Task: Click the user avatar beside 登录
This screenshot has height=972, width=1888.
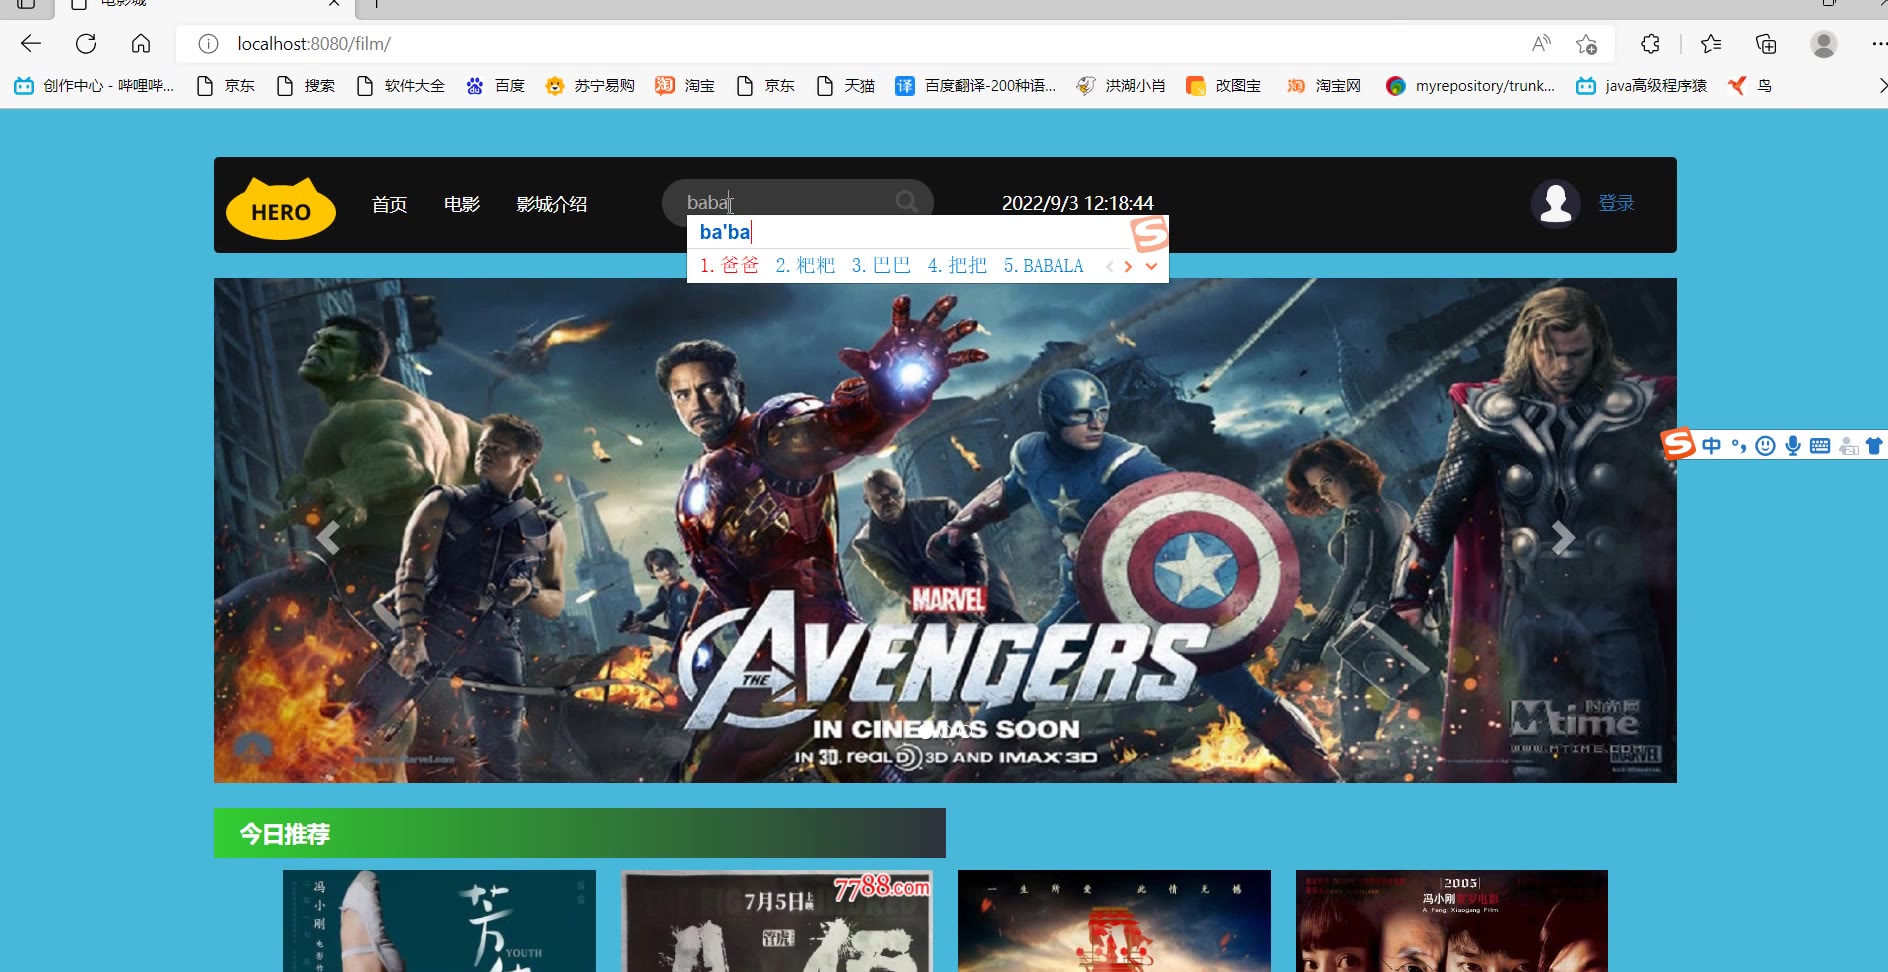Action: [x=1556, y=203]
